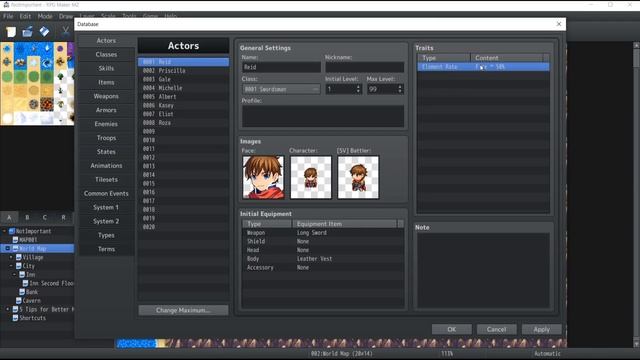Click the Nickname input field
Screen dimensions: 640x360
(x=364, y=67)
